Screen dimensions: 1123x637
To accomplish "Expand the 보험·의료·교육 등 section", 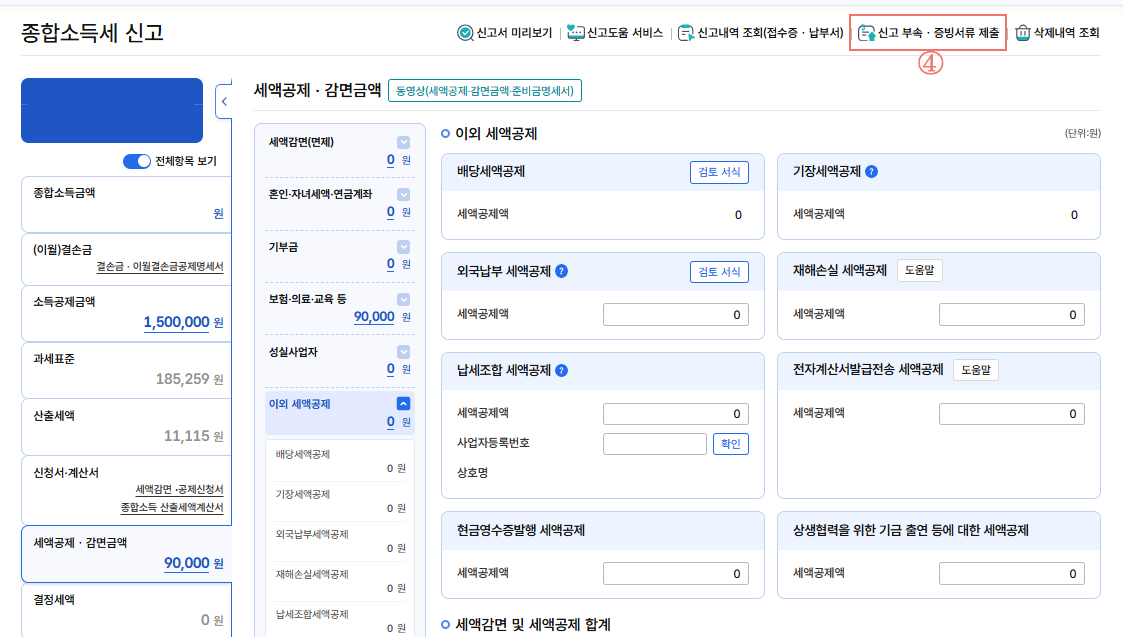I will (x=403, y=300).
